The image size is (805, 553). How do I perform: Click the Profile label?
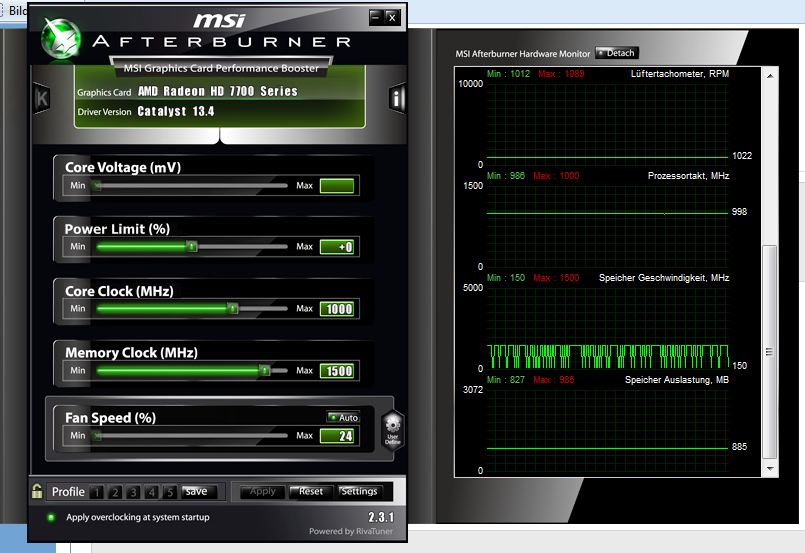(x=68, y=492)
